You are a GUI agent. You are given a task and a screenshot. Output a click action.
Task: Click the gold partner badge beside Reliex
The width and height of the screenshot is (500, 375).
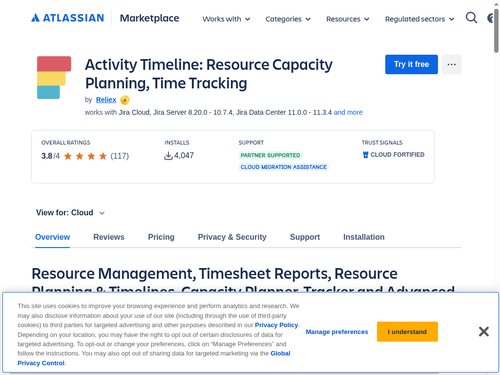[x=125, y=100]
